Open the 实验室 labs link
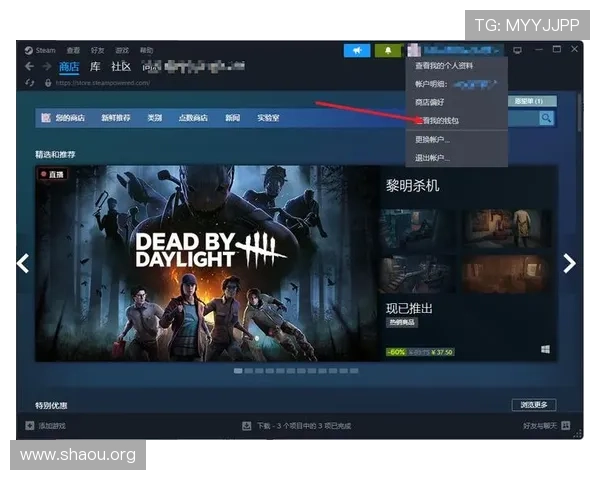This screenshot has width=600, height=480. point(268,118)
